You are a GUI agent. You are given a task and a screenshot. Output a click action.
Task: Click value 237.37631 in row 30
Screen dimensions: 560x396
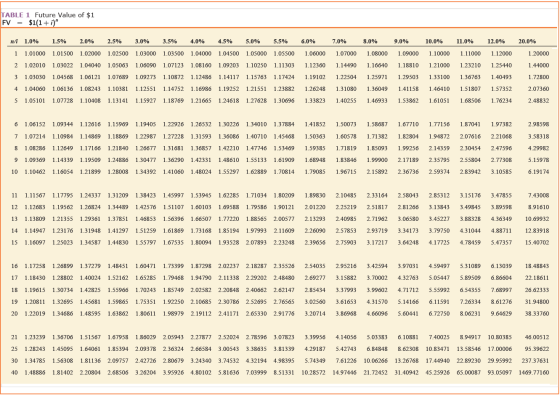point(535,361)
